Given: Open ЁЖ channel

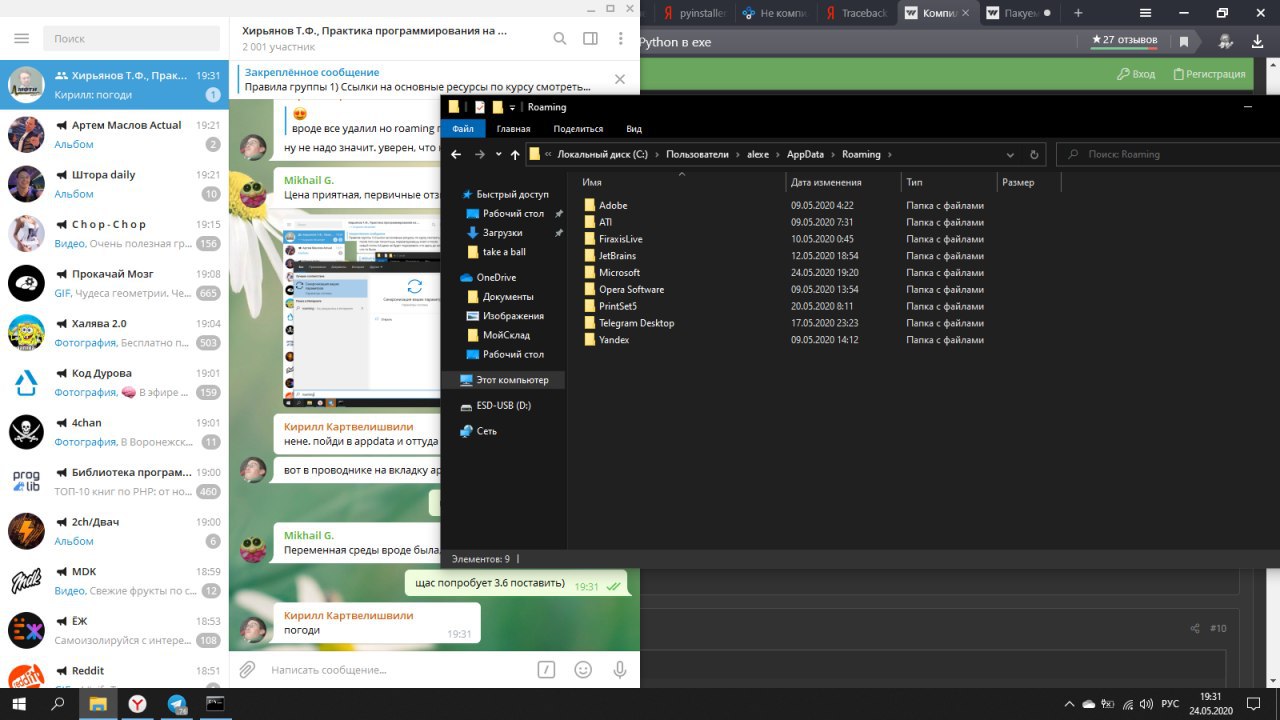Looking at the screenshot, I should point(114,630).
